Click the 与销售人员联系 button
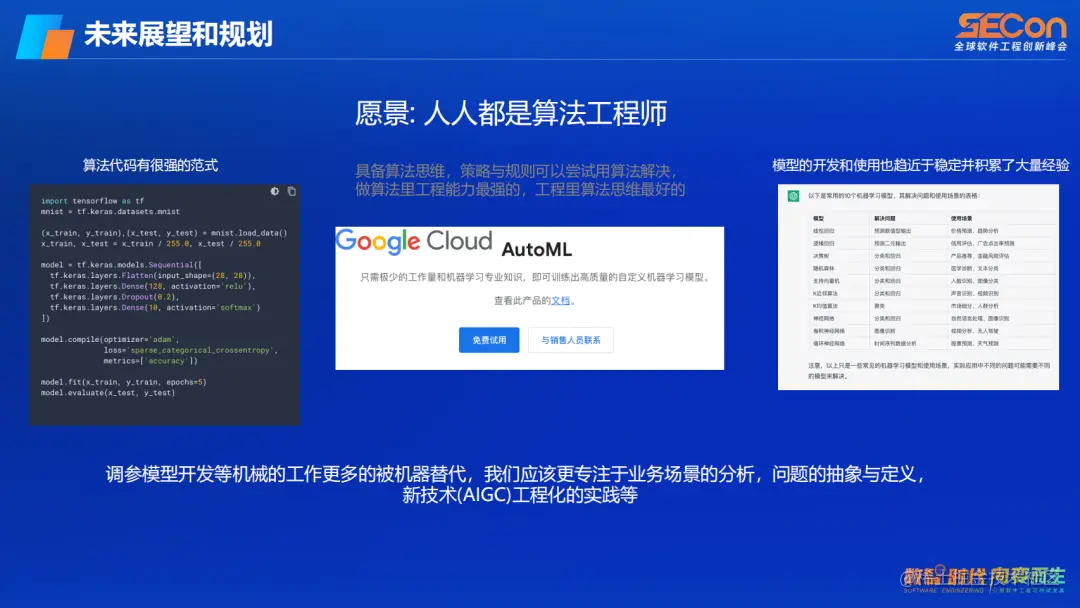Image resolution: width=1080 pixels, height=608 pixels. click(x=570, y=340)
